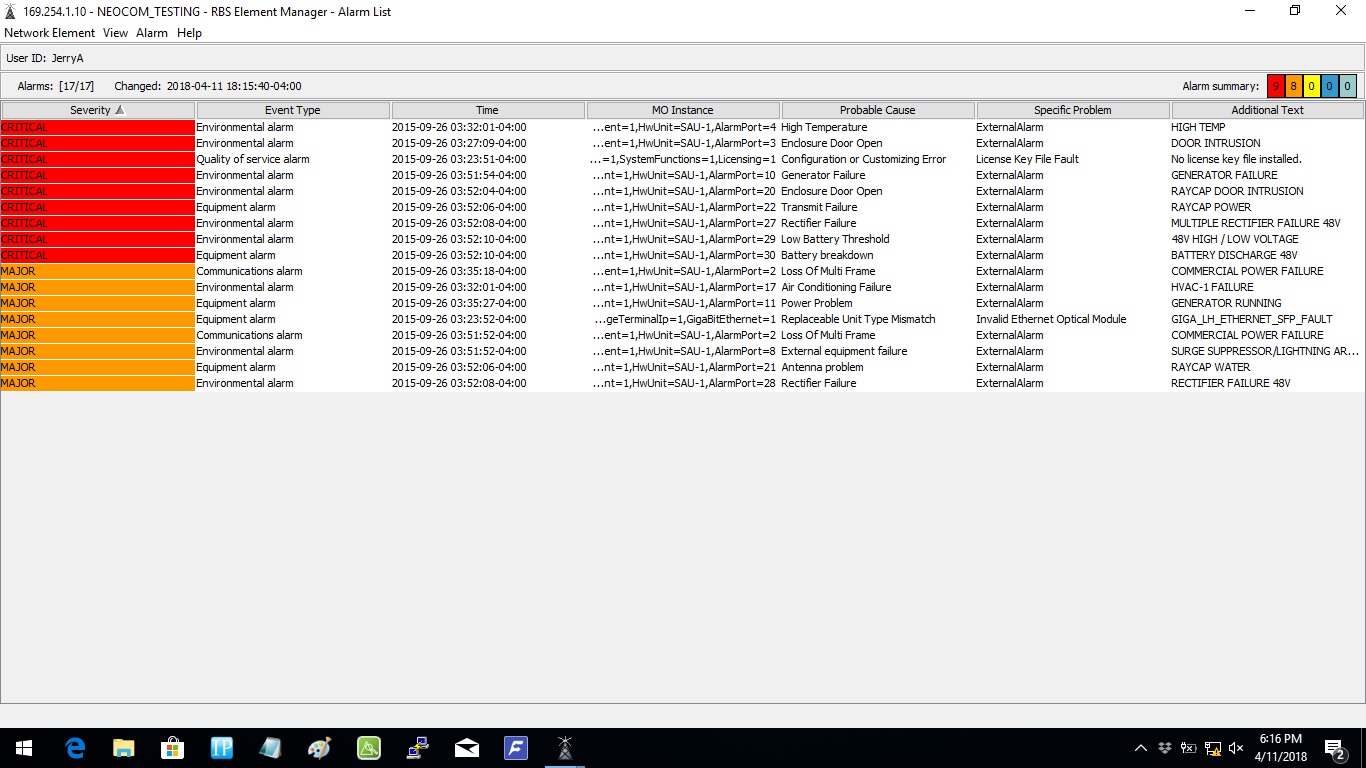The width and height of the screenshot is (1366, 768).
Task: Click the GENERATOR RUNNING cell
Action: pyautogui.click(x=1267, y=303)
